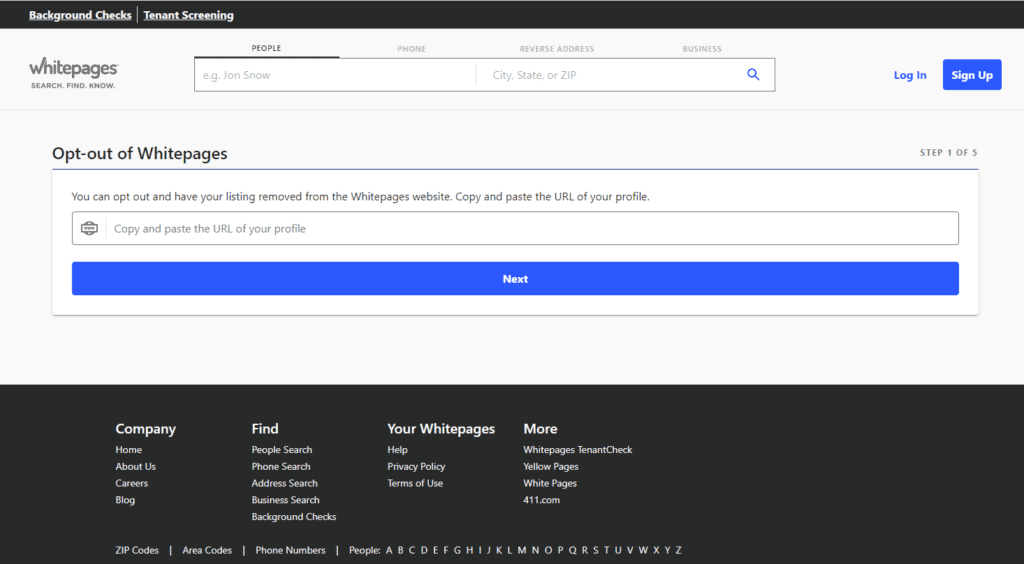Open Yellow Pages link
The height and width of the screenshot is (564, 1024).
tap(551, 467)
